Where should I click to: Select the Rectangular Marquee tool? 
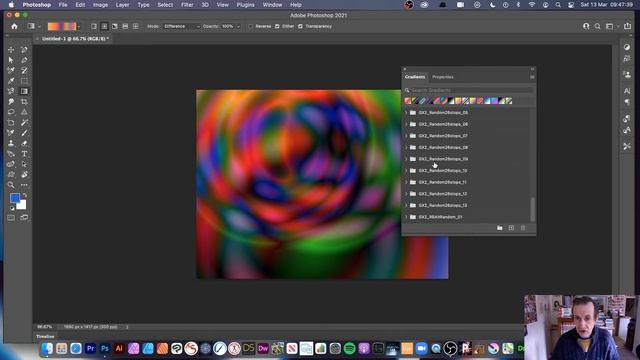[24, 80]
